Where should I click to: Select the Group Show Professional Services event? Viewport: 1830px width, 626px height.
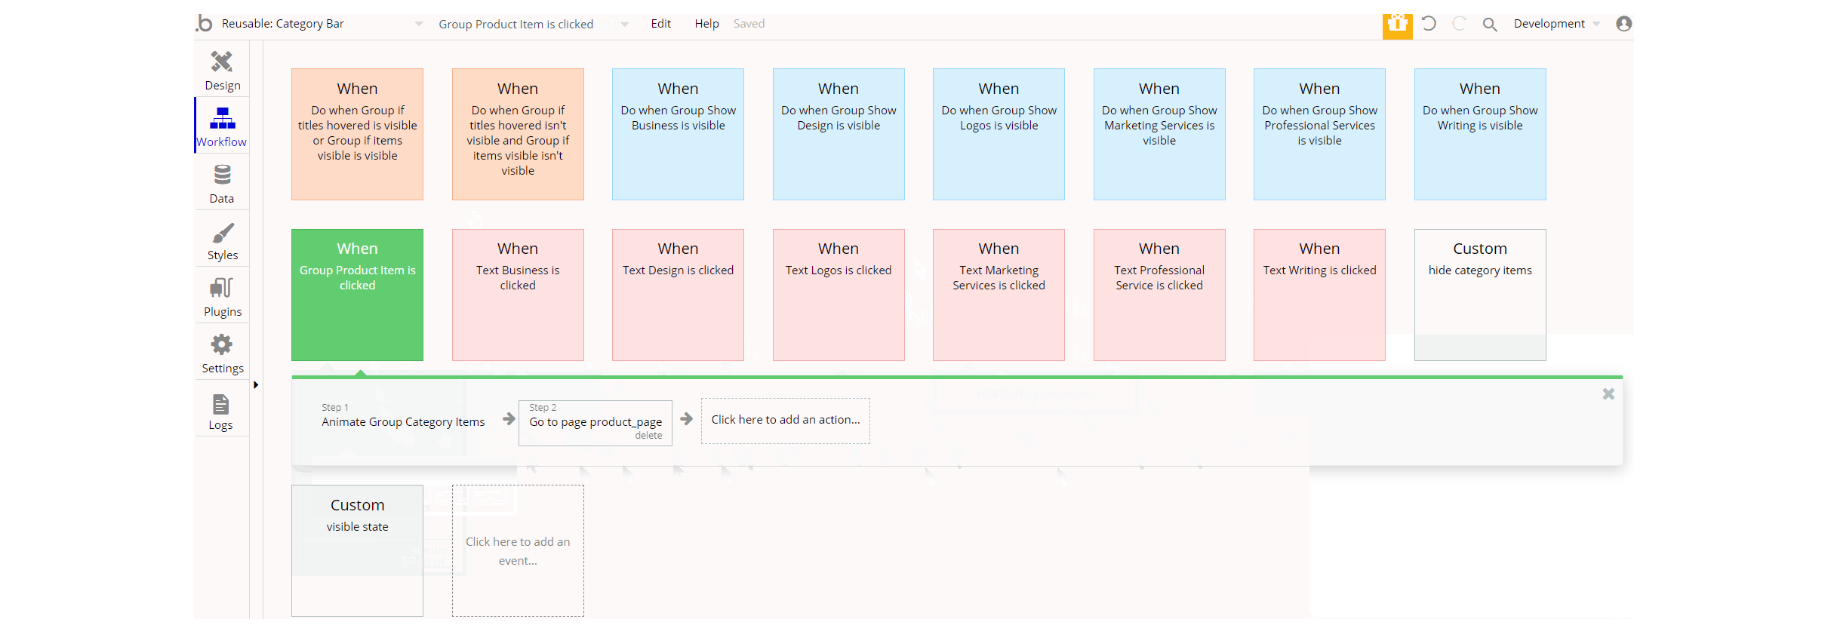(x=1320, y=134)
